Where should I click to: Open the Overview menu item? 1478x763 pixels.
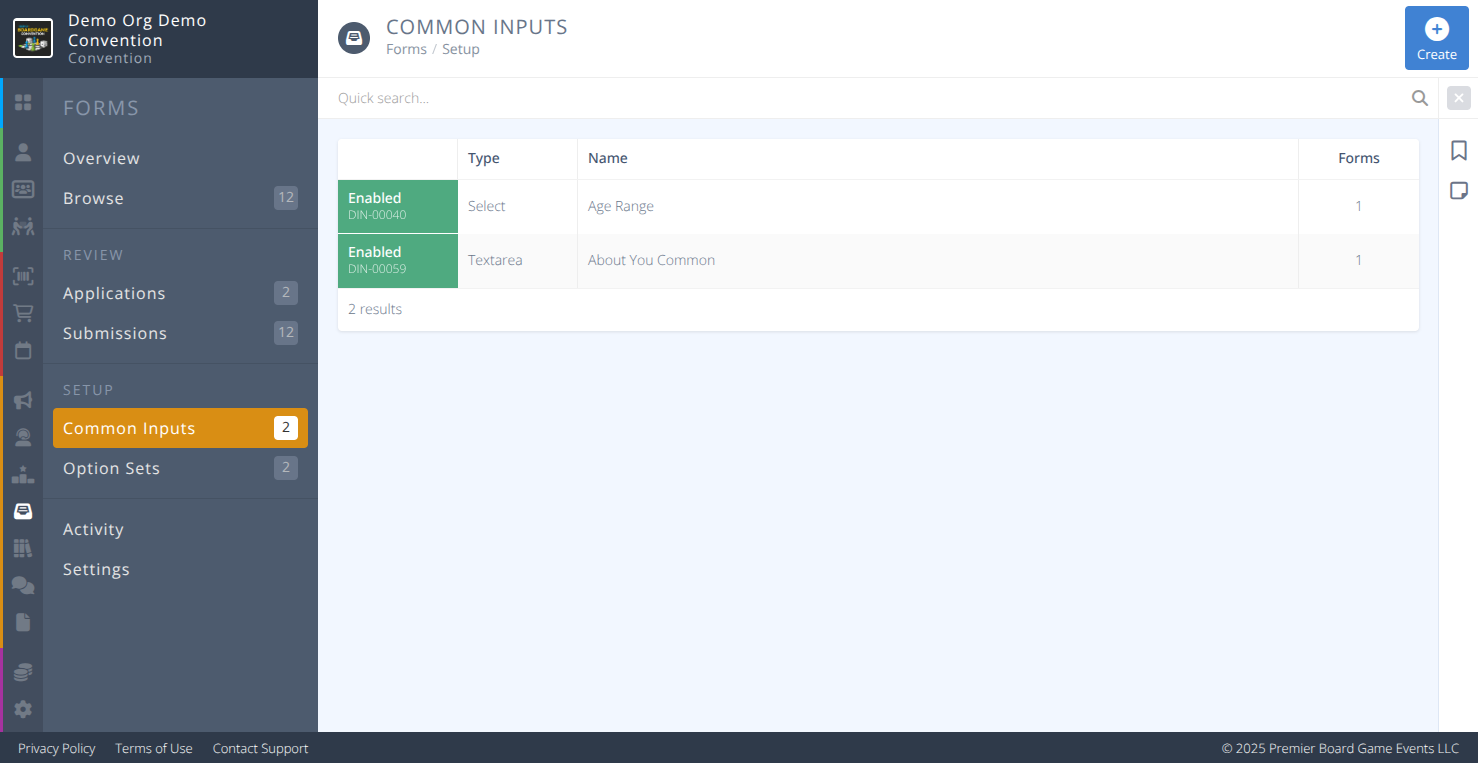tap(101, 158)
